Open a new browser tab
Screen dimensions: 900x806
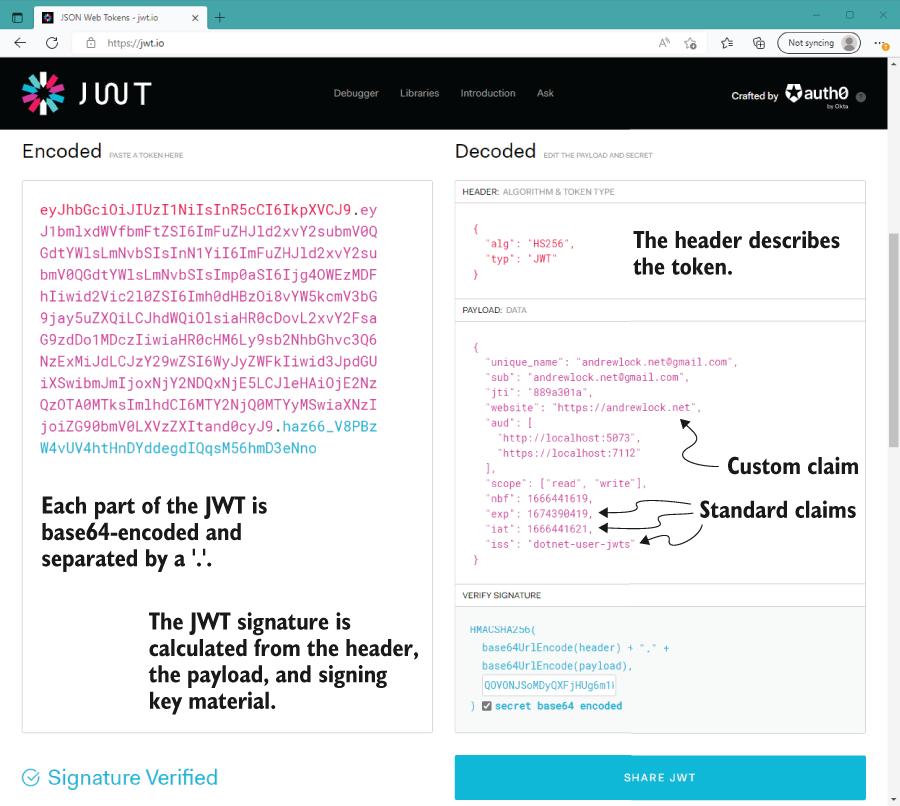[x=220, y=18]
